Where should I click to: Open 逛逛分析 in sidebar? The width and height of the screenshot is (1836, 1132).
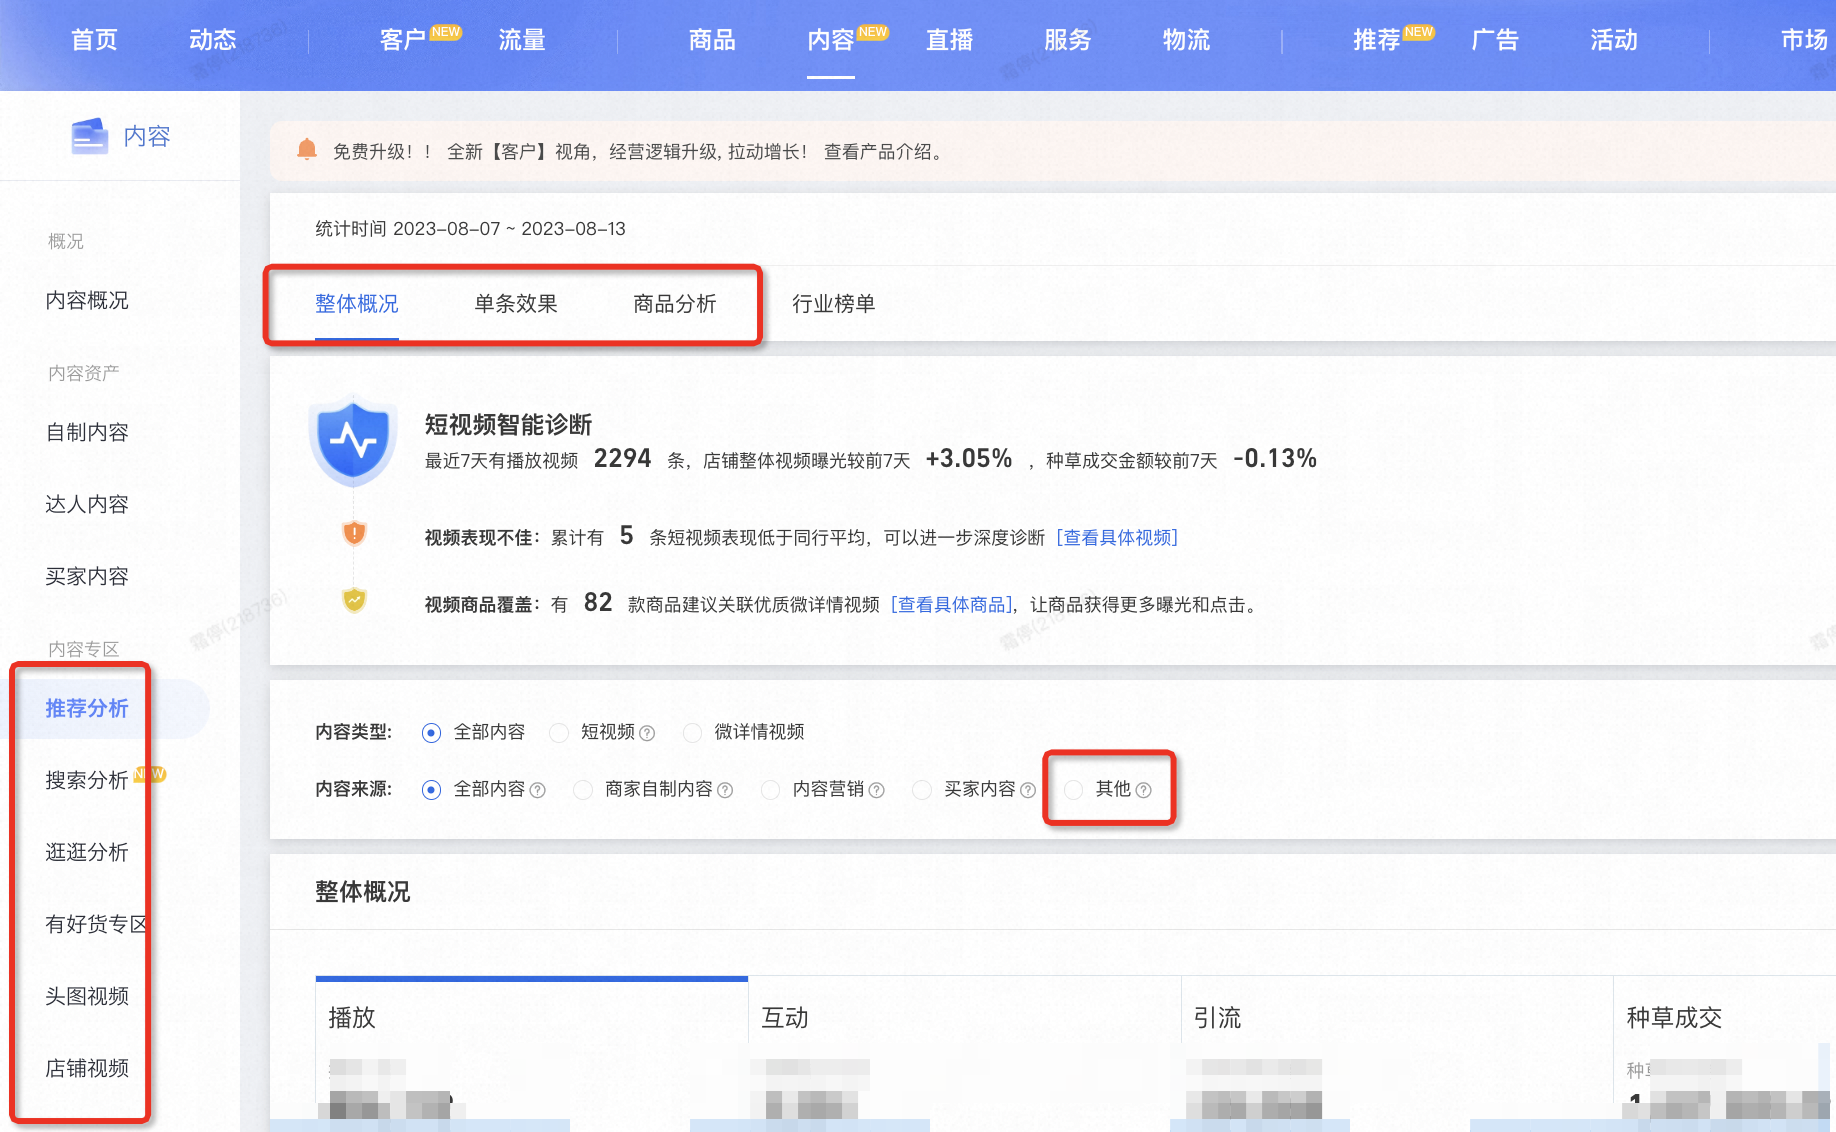pos(87,853)
